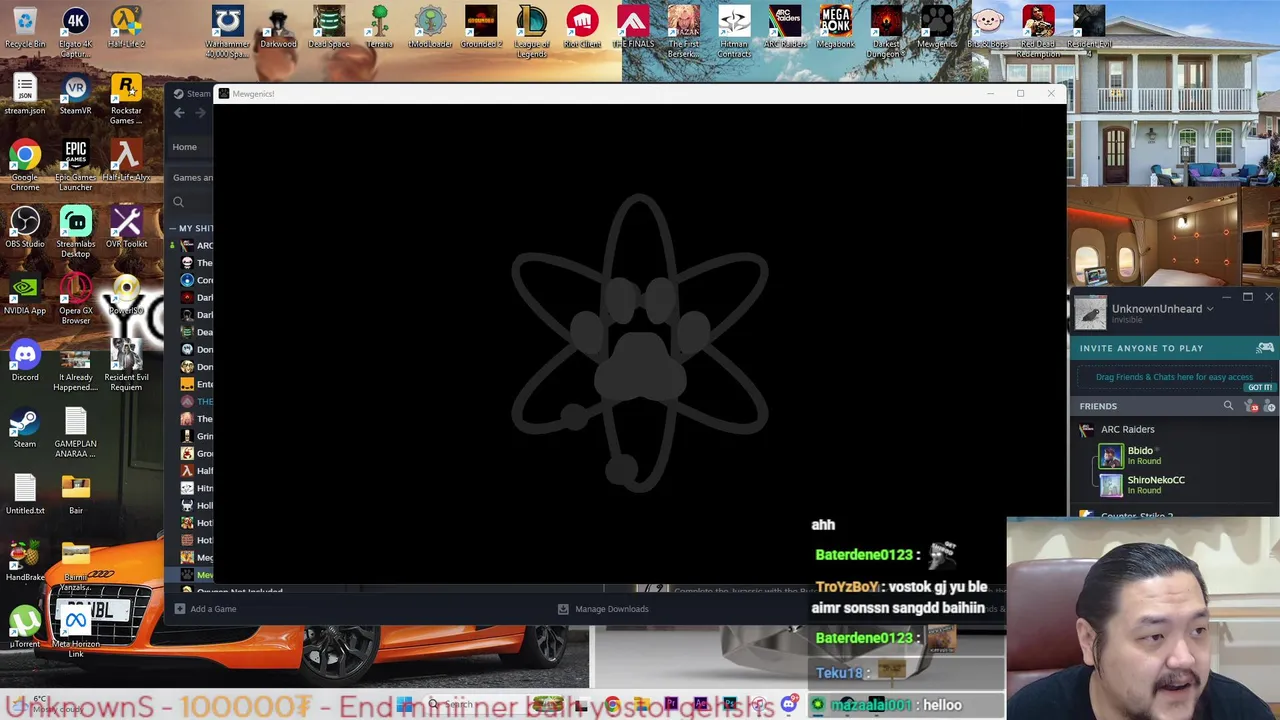Screen dimensions: 1280x720
Task: Select the Discord desktop icon
Action: click(25, 361)
